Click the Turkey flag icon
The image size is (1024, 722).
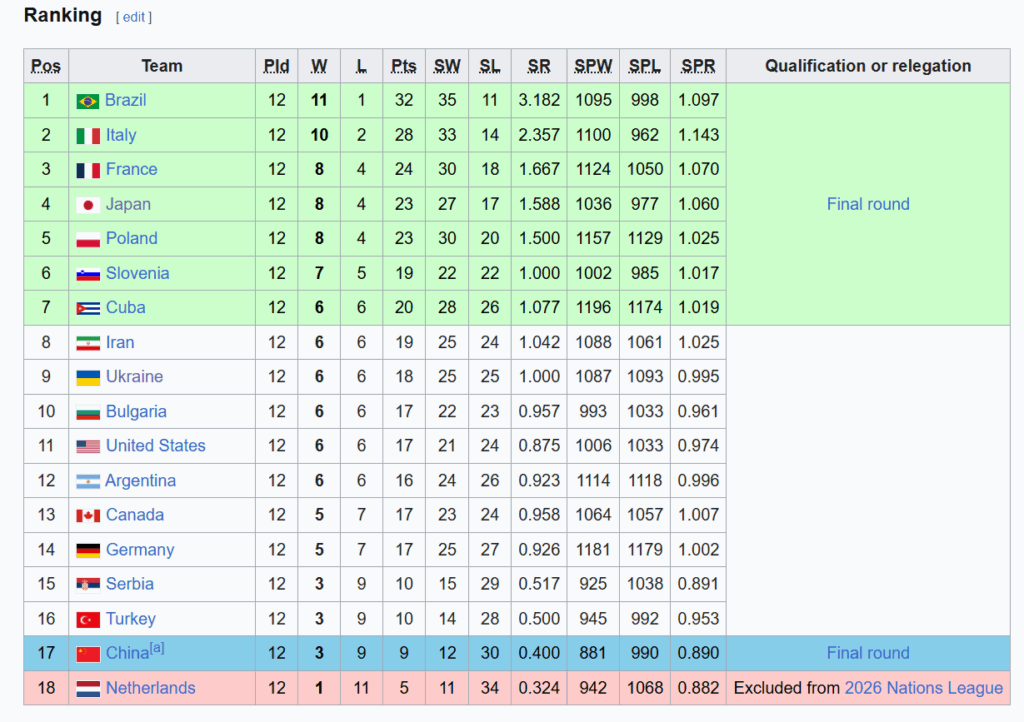pyautogui.click(x=88, y=620)
